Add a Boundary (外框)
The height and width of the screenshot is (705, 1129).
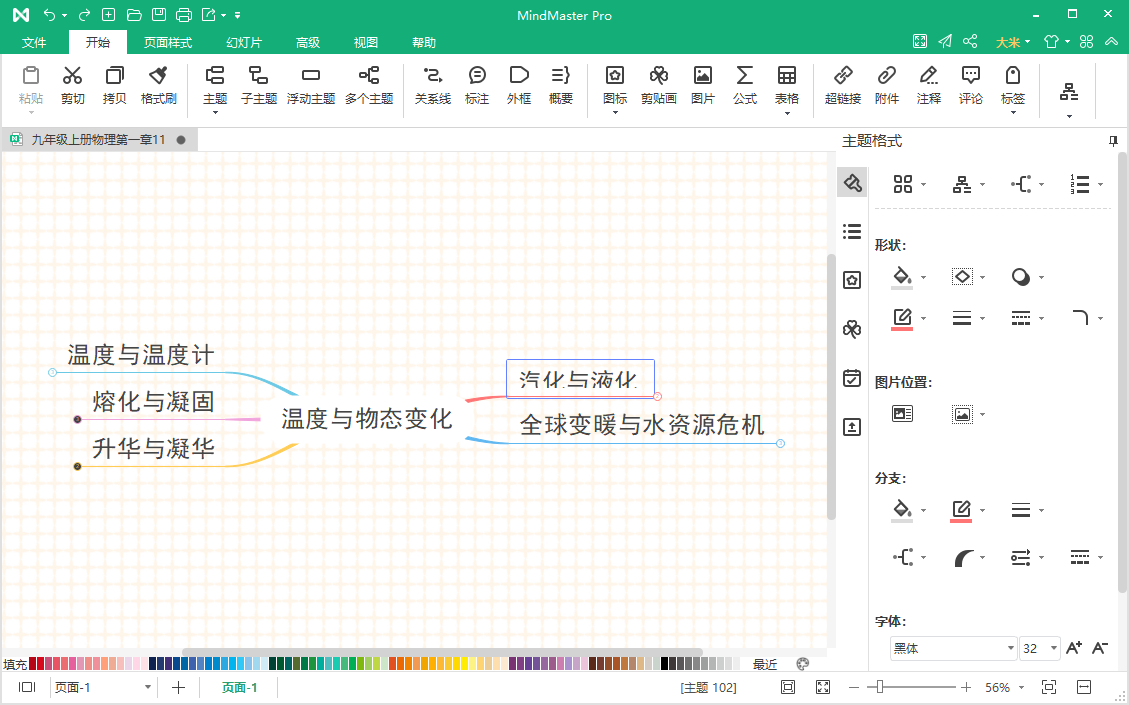coord(518,85)
